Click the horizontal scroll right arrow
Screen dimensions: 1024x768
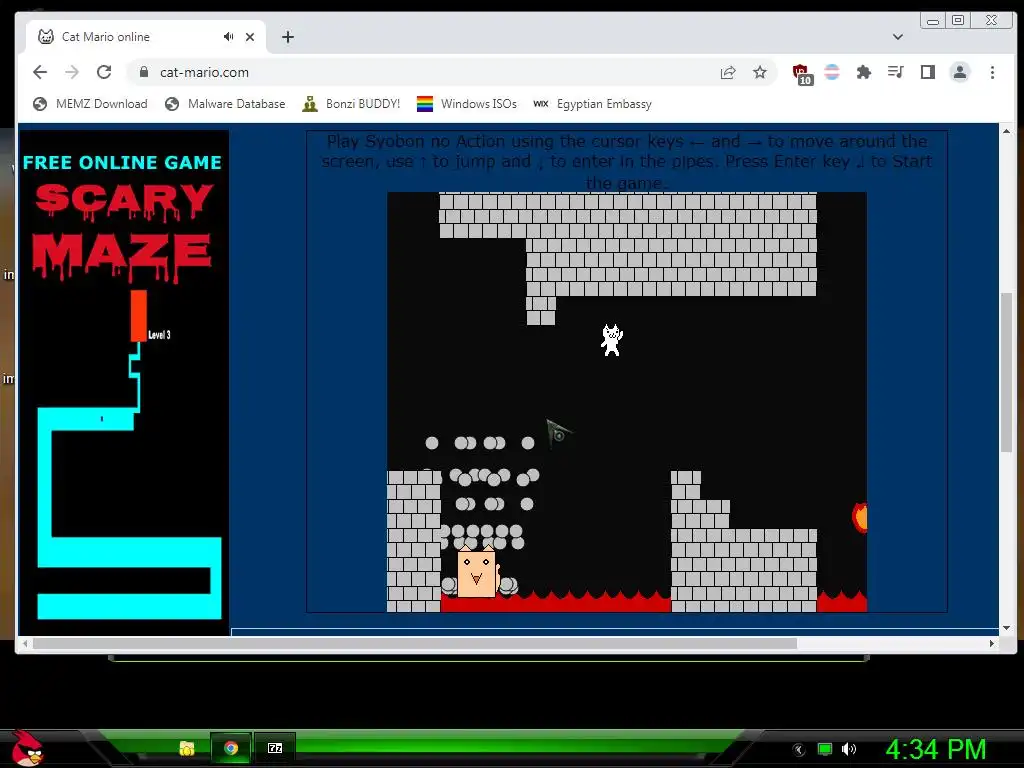coord(991,643)
